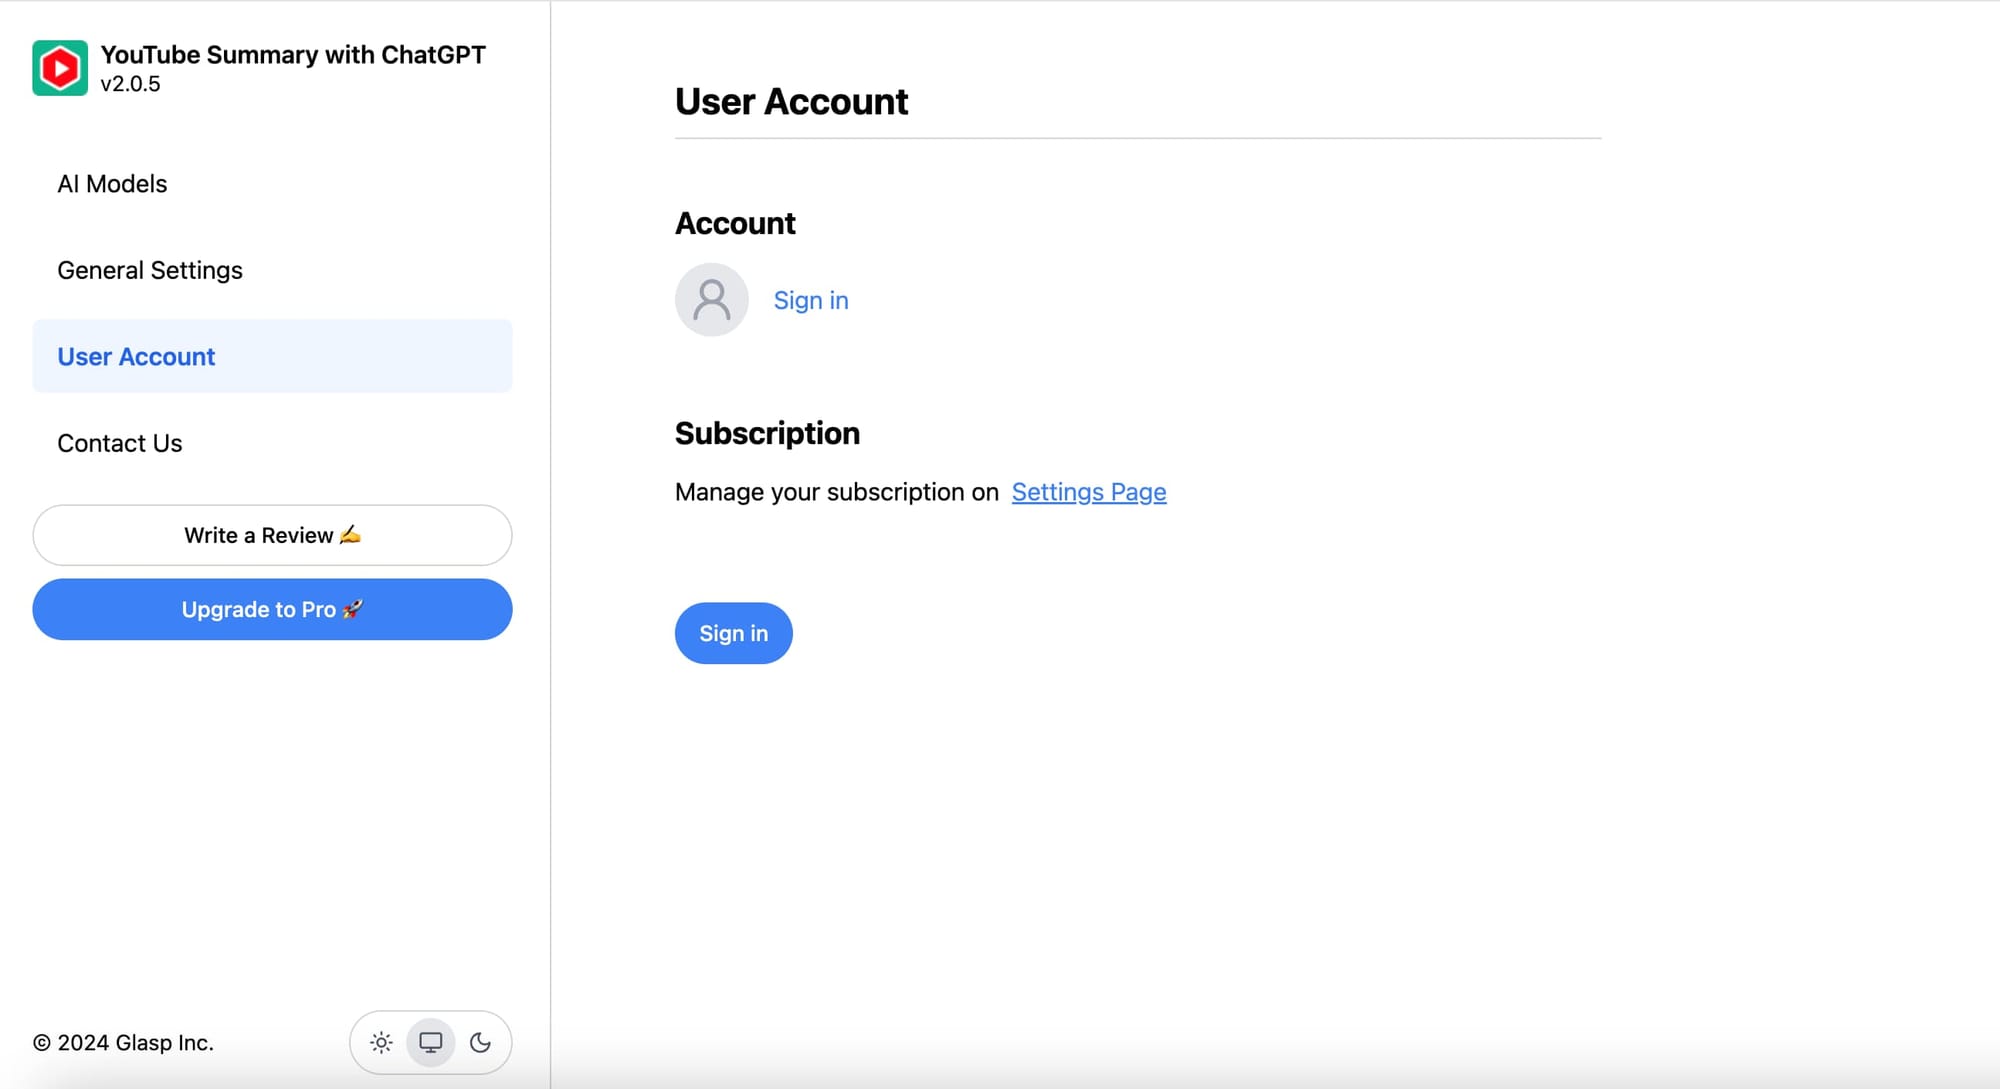This screenshot has width=2000, height=1089.
Task: Select User Account sidebar item
Action: (136, 357)
